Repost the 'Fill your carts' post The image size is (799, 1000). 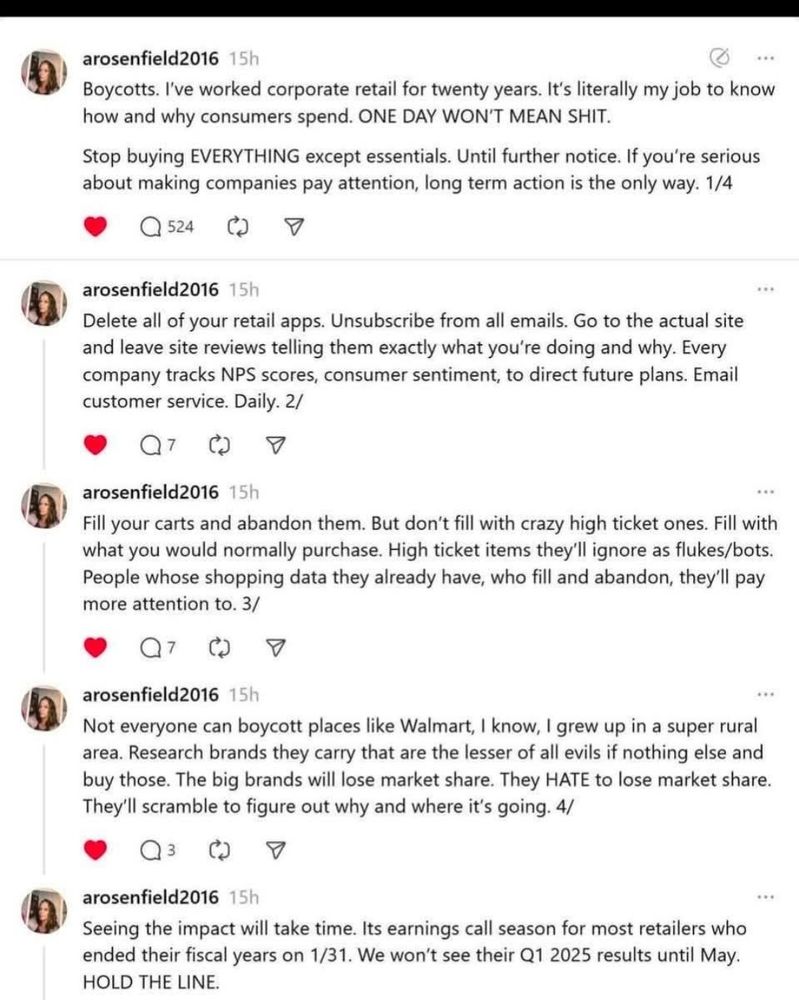coord(219,648)
